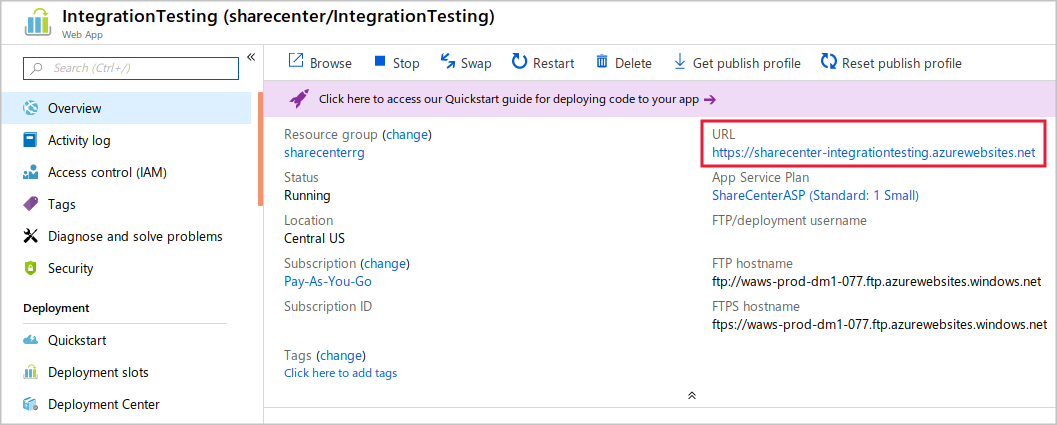This screenshot has width=1057, height=425.
Task: Open ShareCenterASP App Service Plan link
Action: [x=815, y=196]
